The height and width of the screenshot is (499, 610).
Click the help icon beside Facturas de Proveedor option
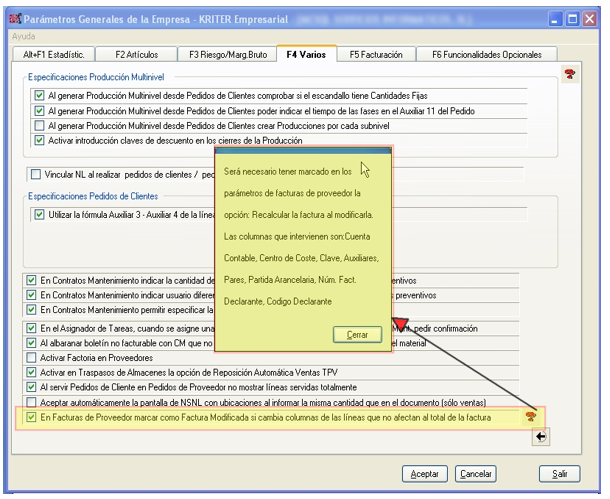click(x=530, y=415)
